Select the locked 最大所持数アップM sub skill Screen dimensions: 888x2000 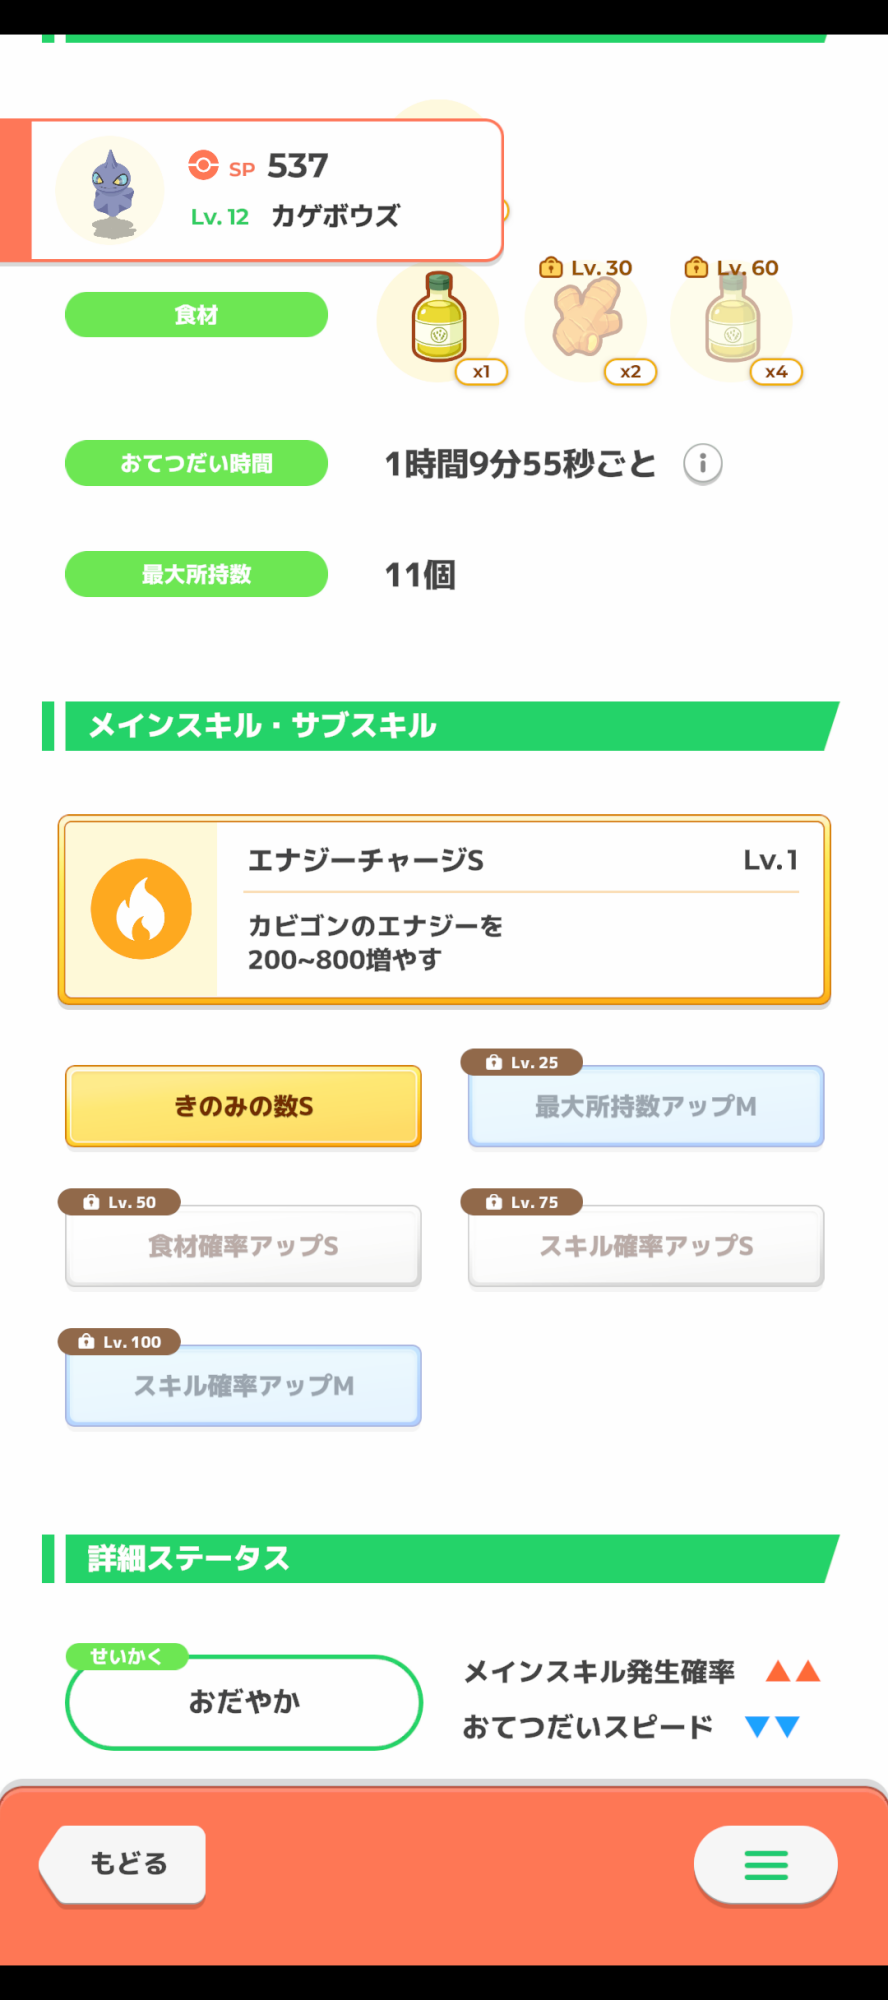click(646, 1106)
